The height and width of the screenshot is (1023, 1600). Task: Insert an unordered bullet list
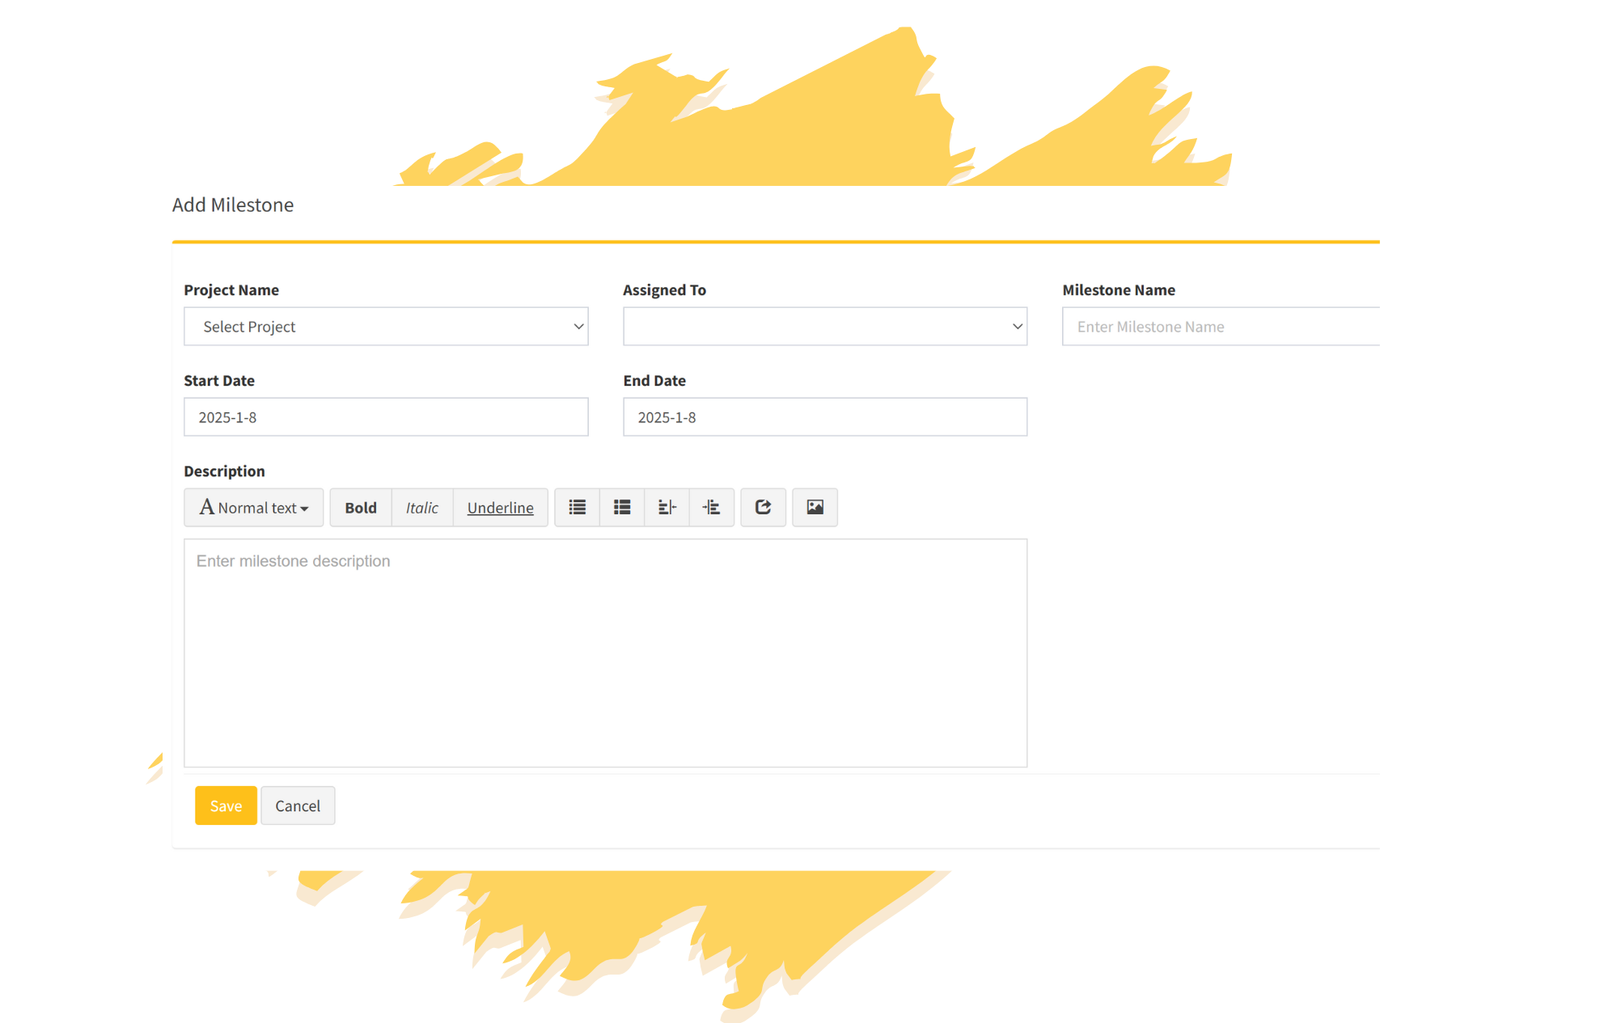pos(577,507)
